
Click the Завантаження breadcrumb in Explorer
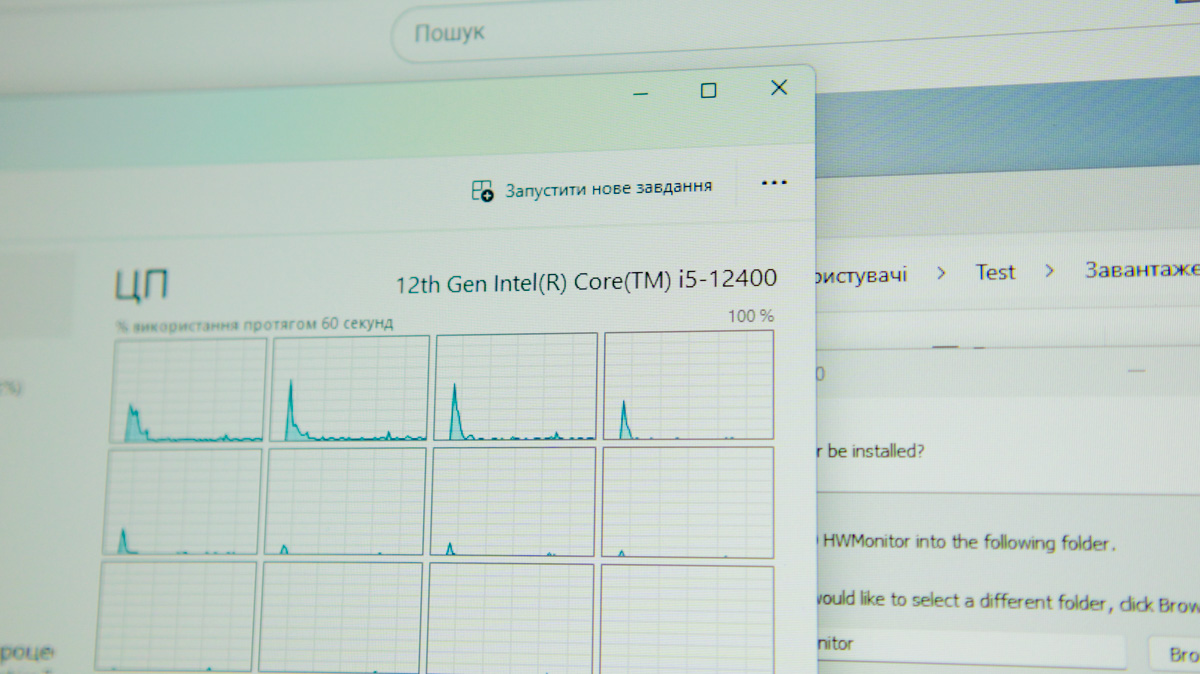coord(1142,270)
